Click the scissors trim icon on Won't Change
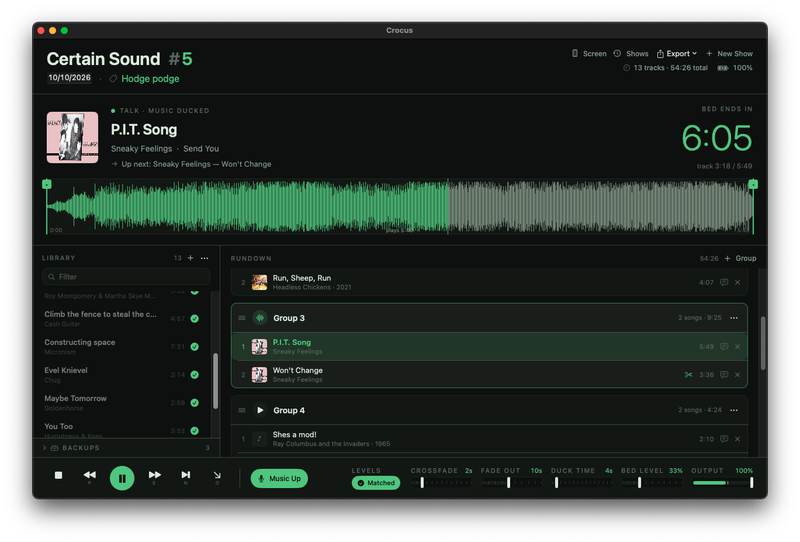 pyautogui.click(x=688, y=375)
